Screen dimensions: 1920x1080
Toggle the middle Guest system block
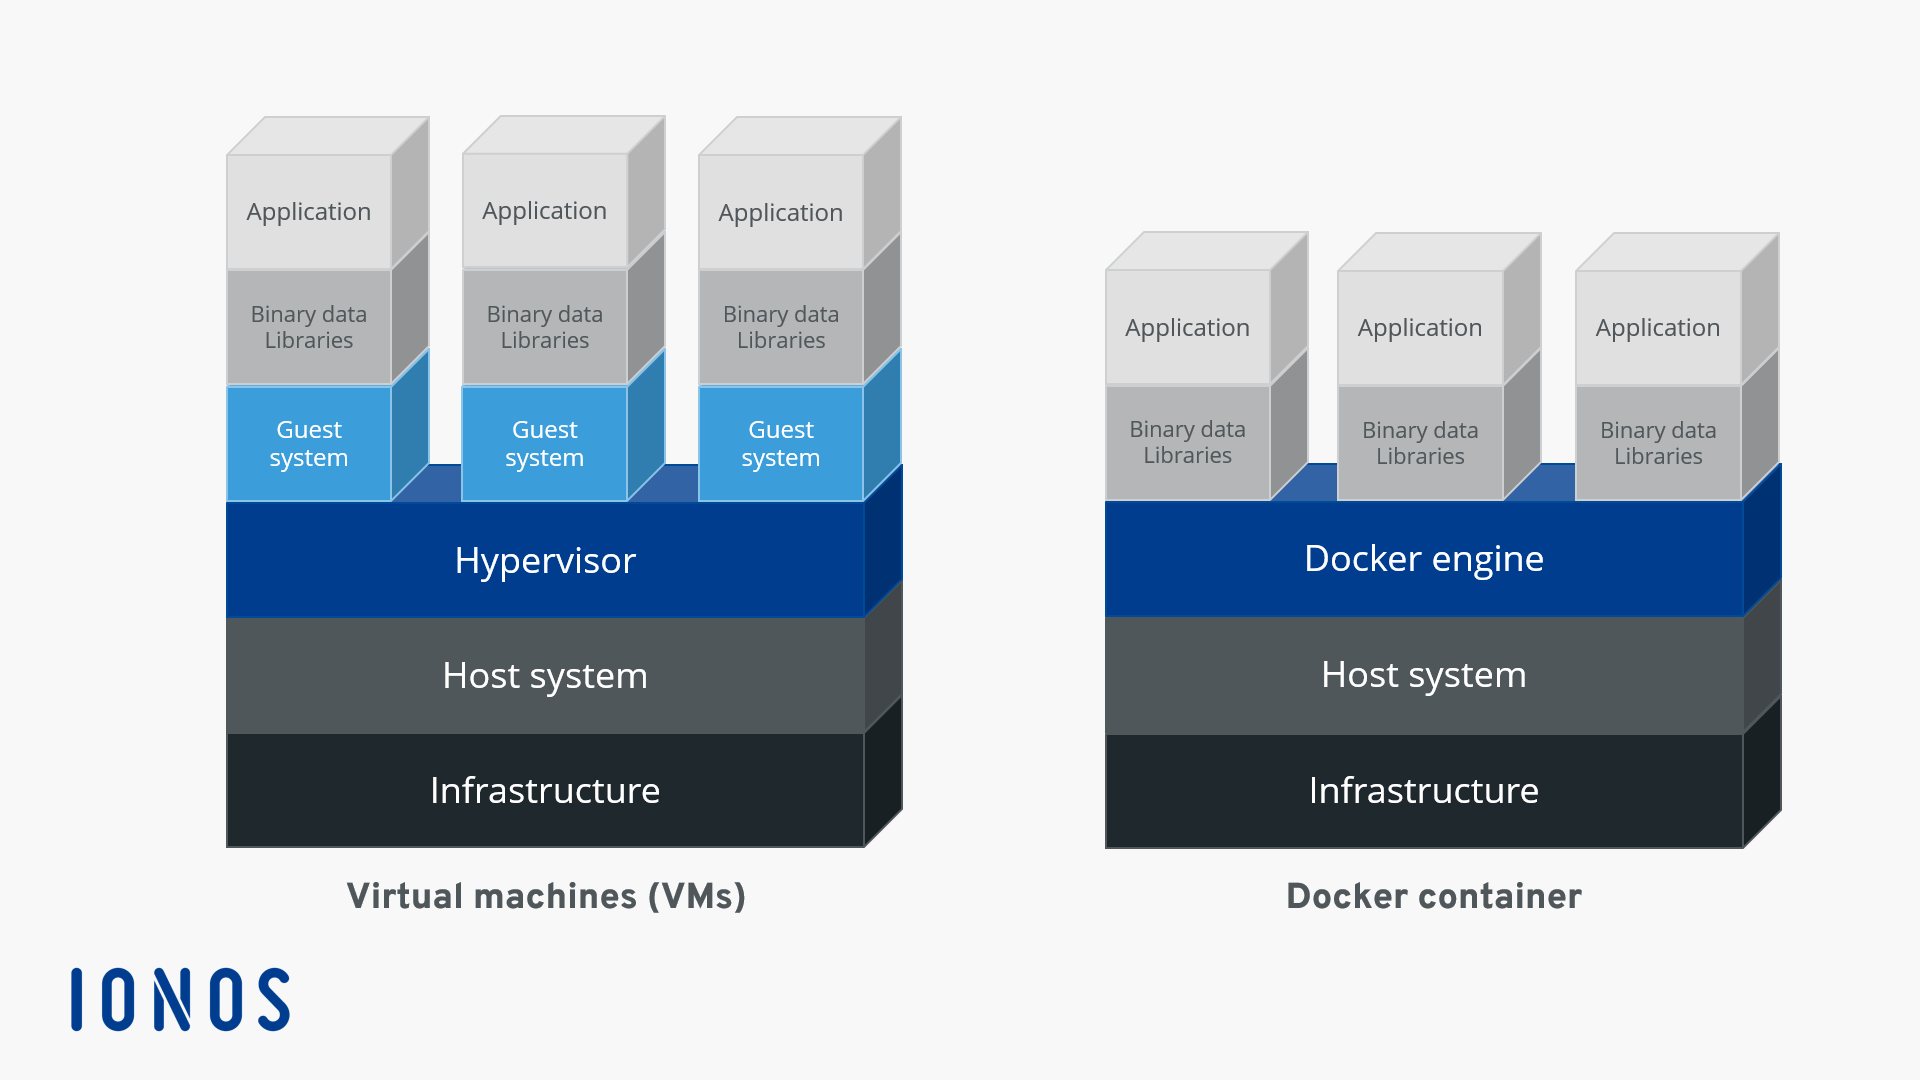click(544, 443)
